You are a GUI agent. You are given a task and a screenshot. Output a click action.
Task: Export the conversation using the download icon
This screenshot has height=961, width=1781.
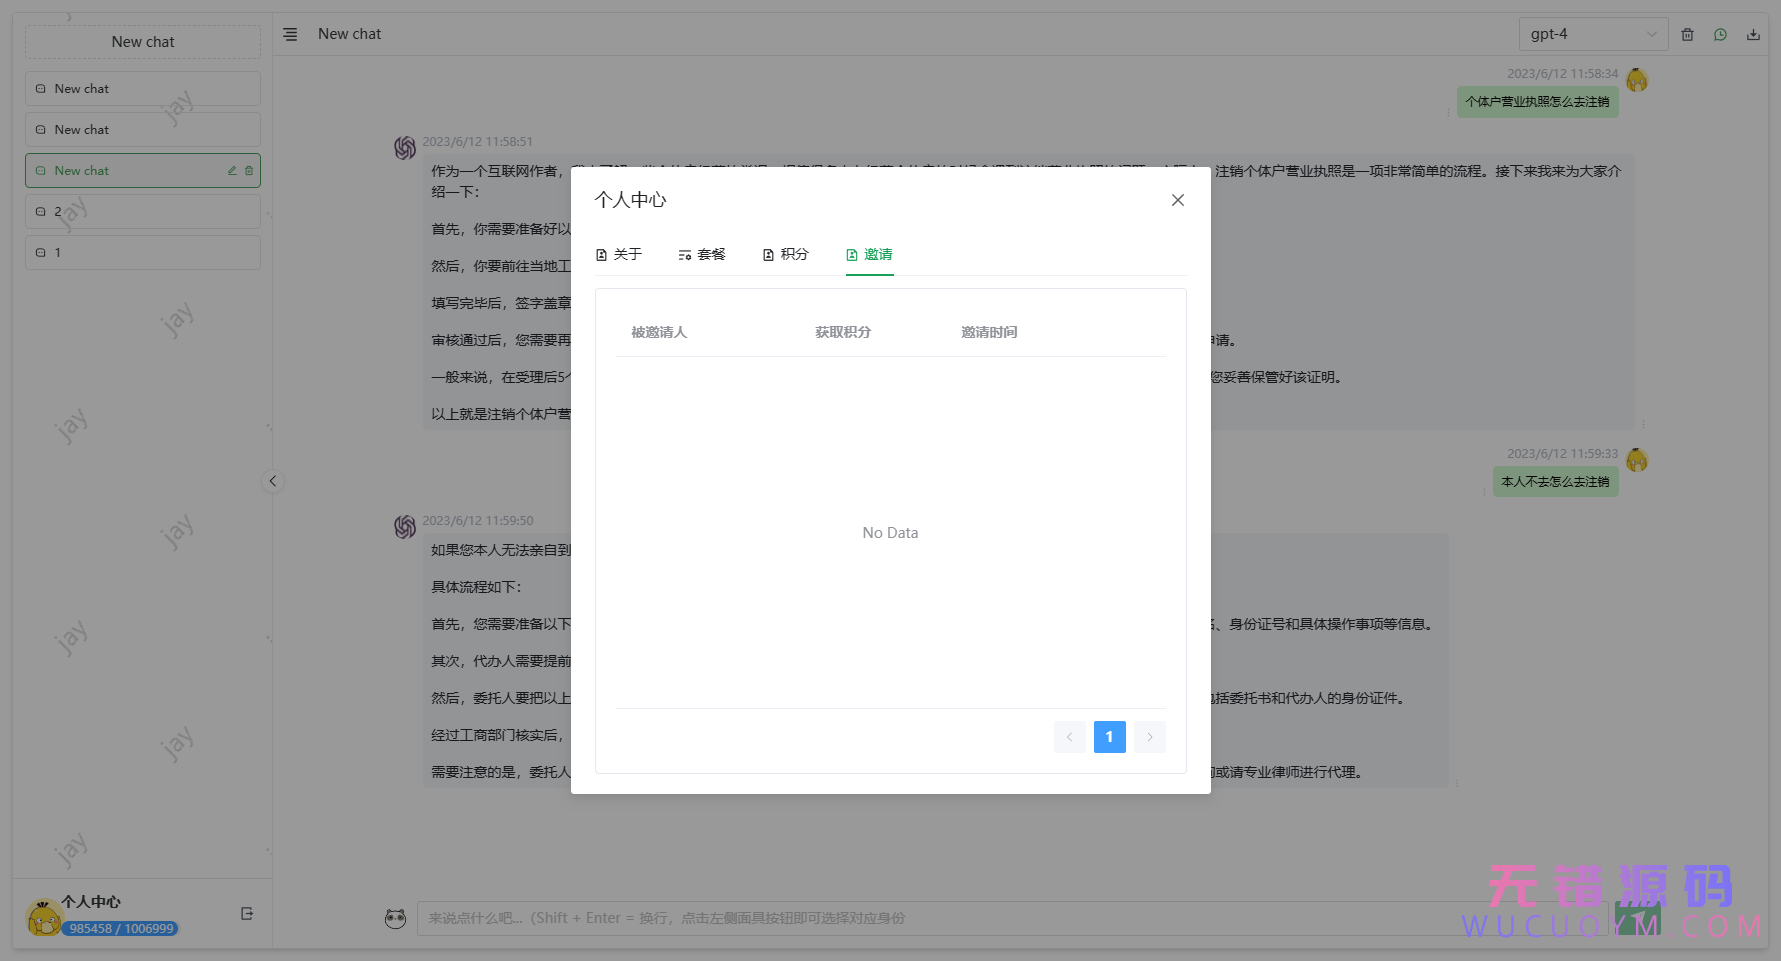pyautogui.click(x=1753, y=34)
